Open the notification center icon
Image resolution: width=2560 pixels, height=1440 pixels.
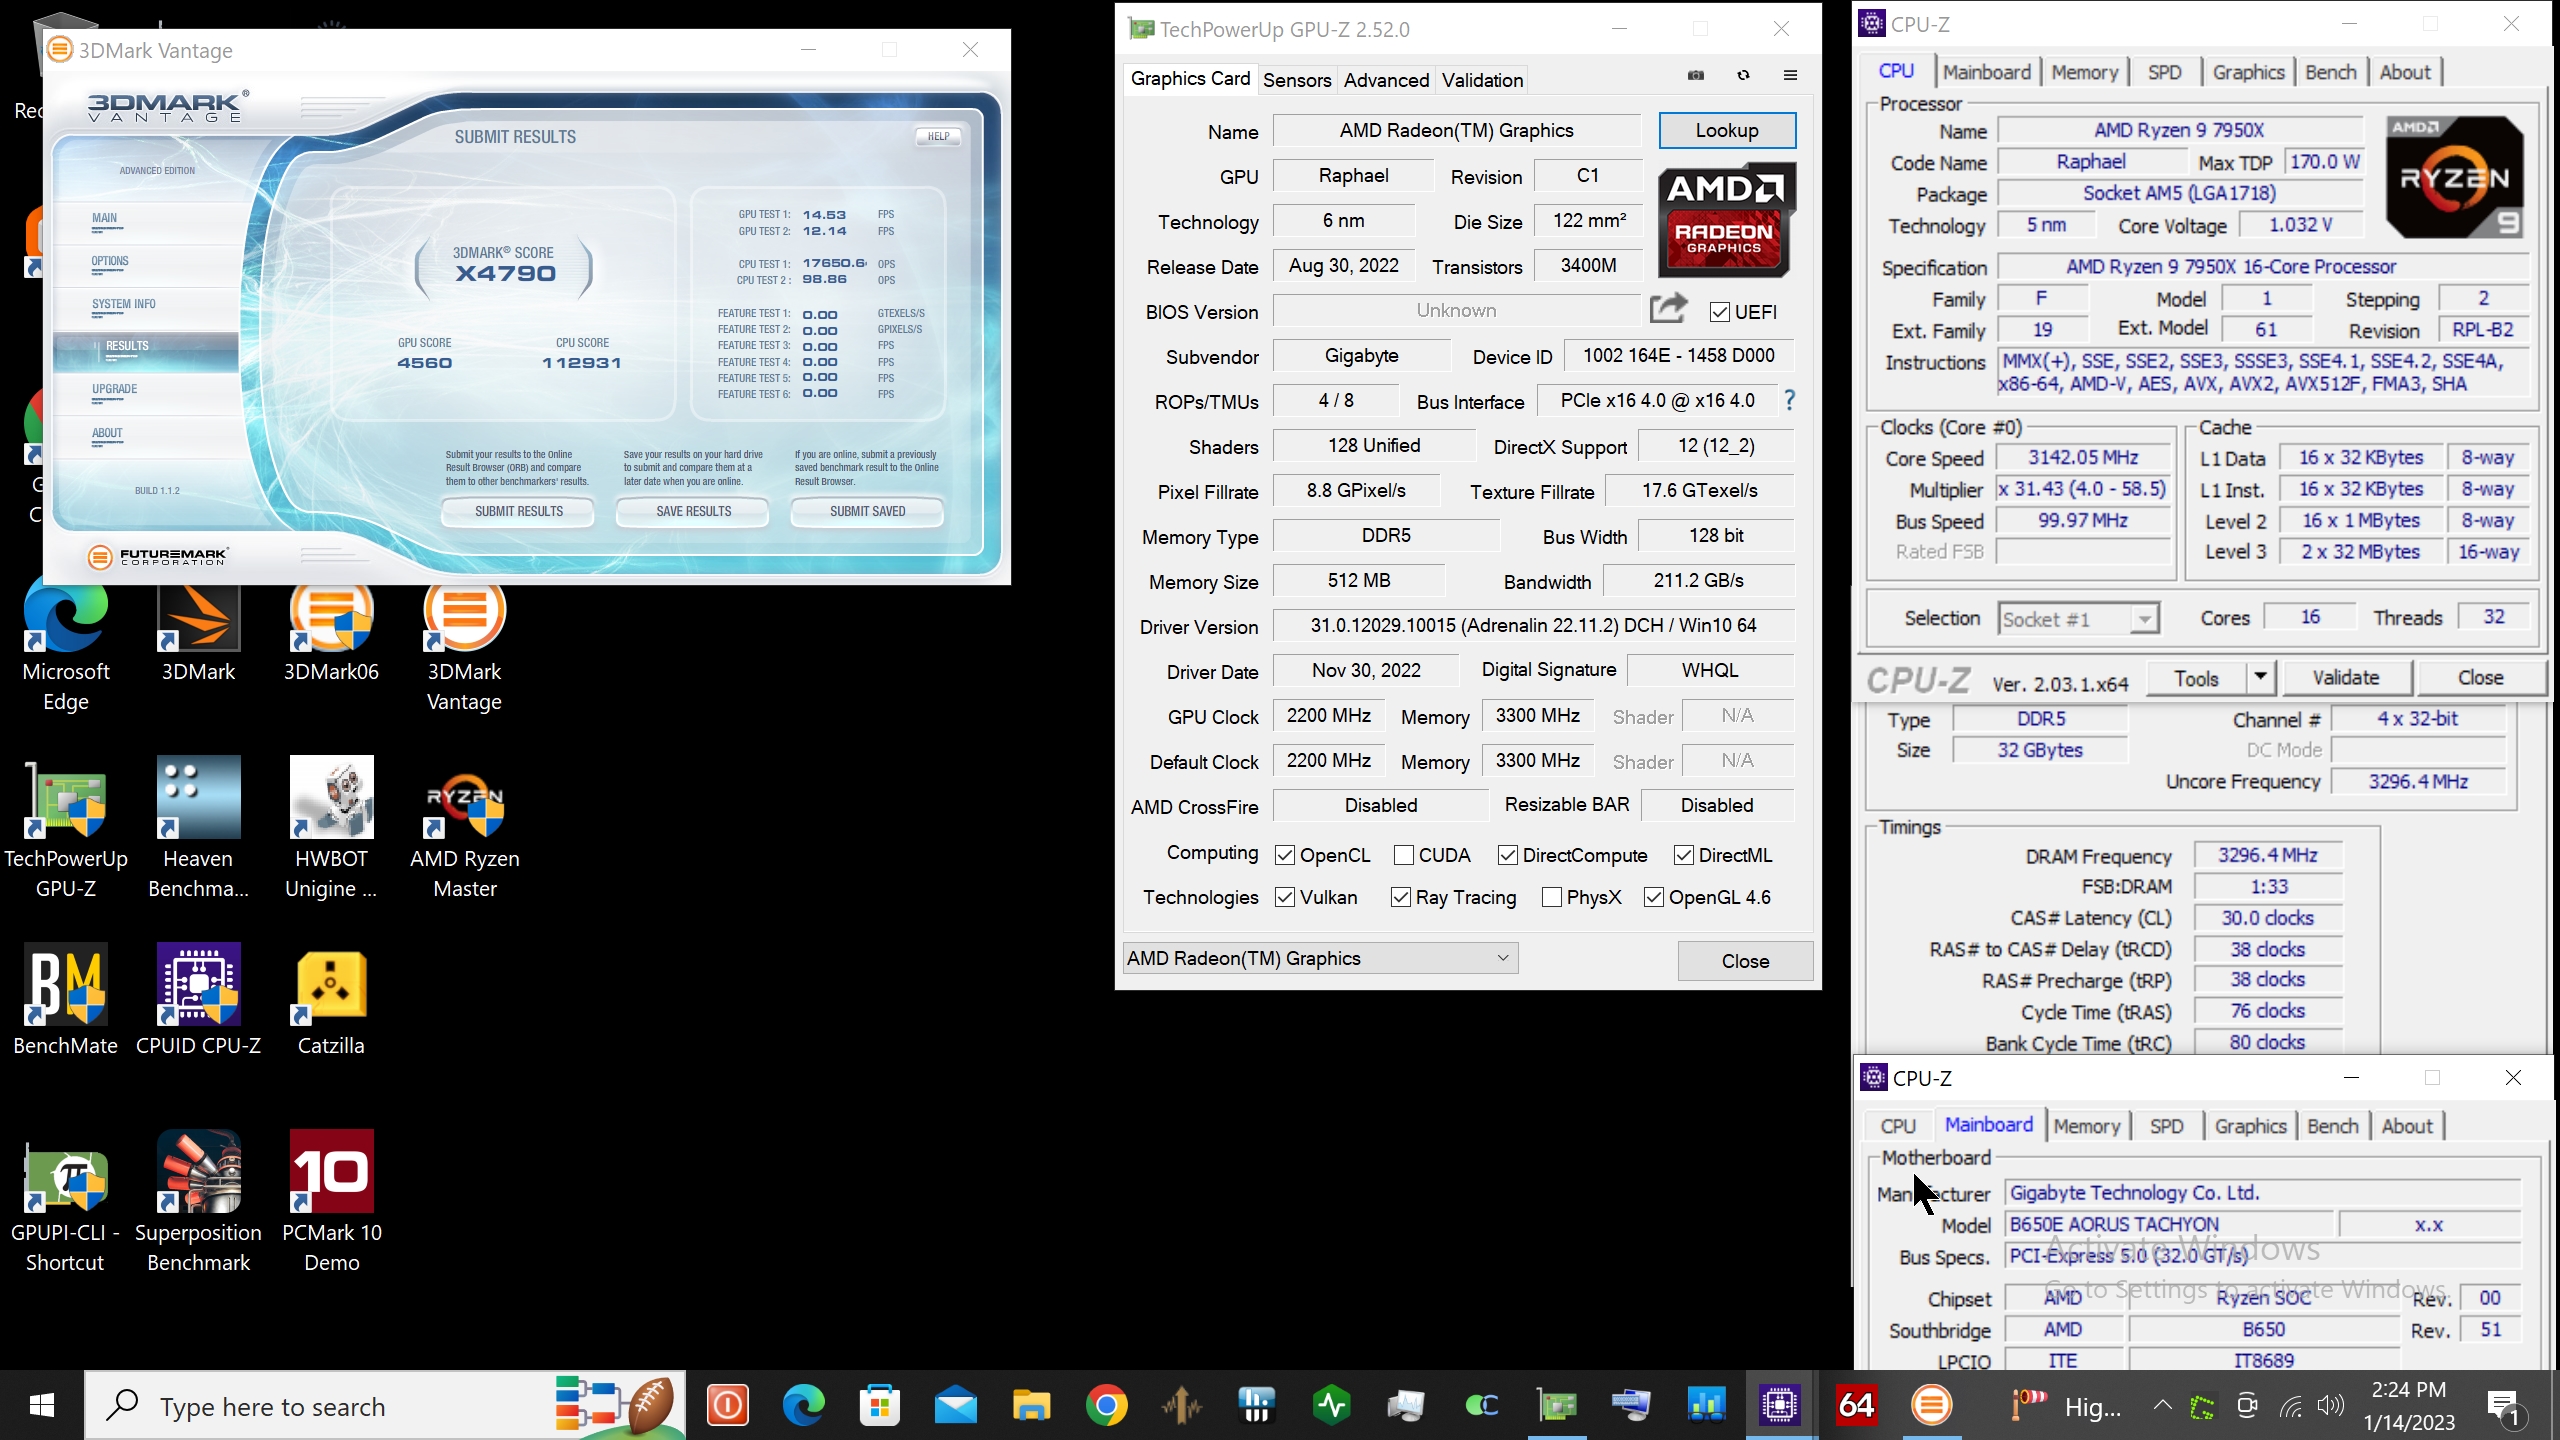(2504, 1406)
